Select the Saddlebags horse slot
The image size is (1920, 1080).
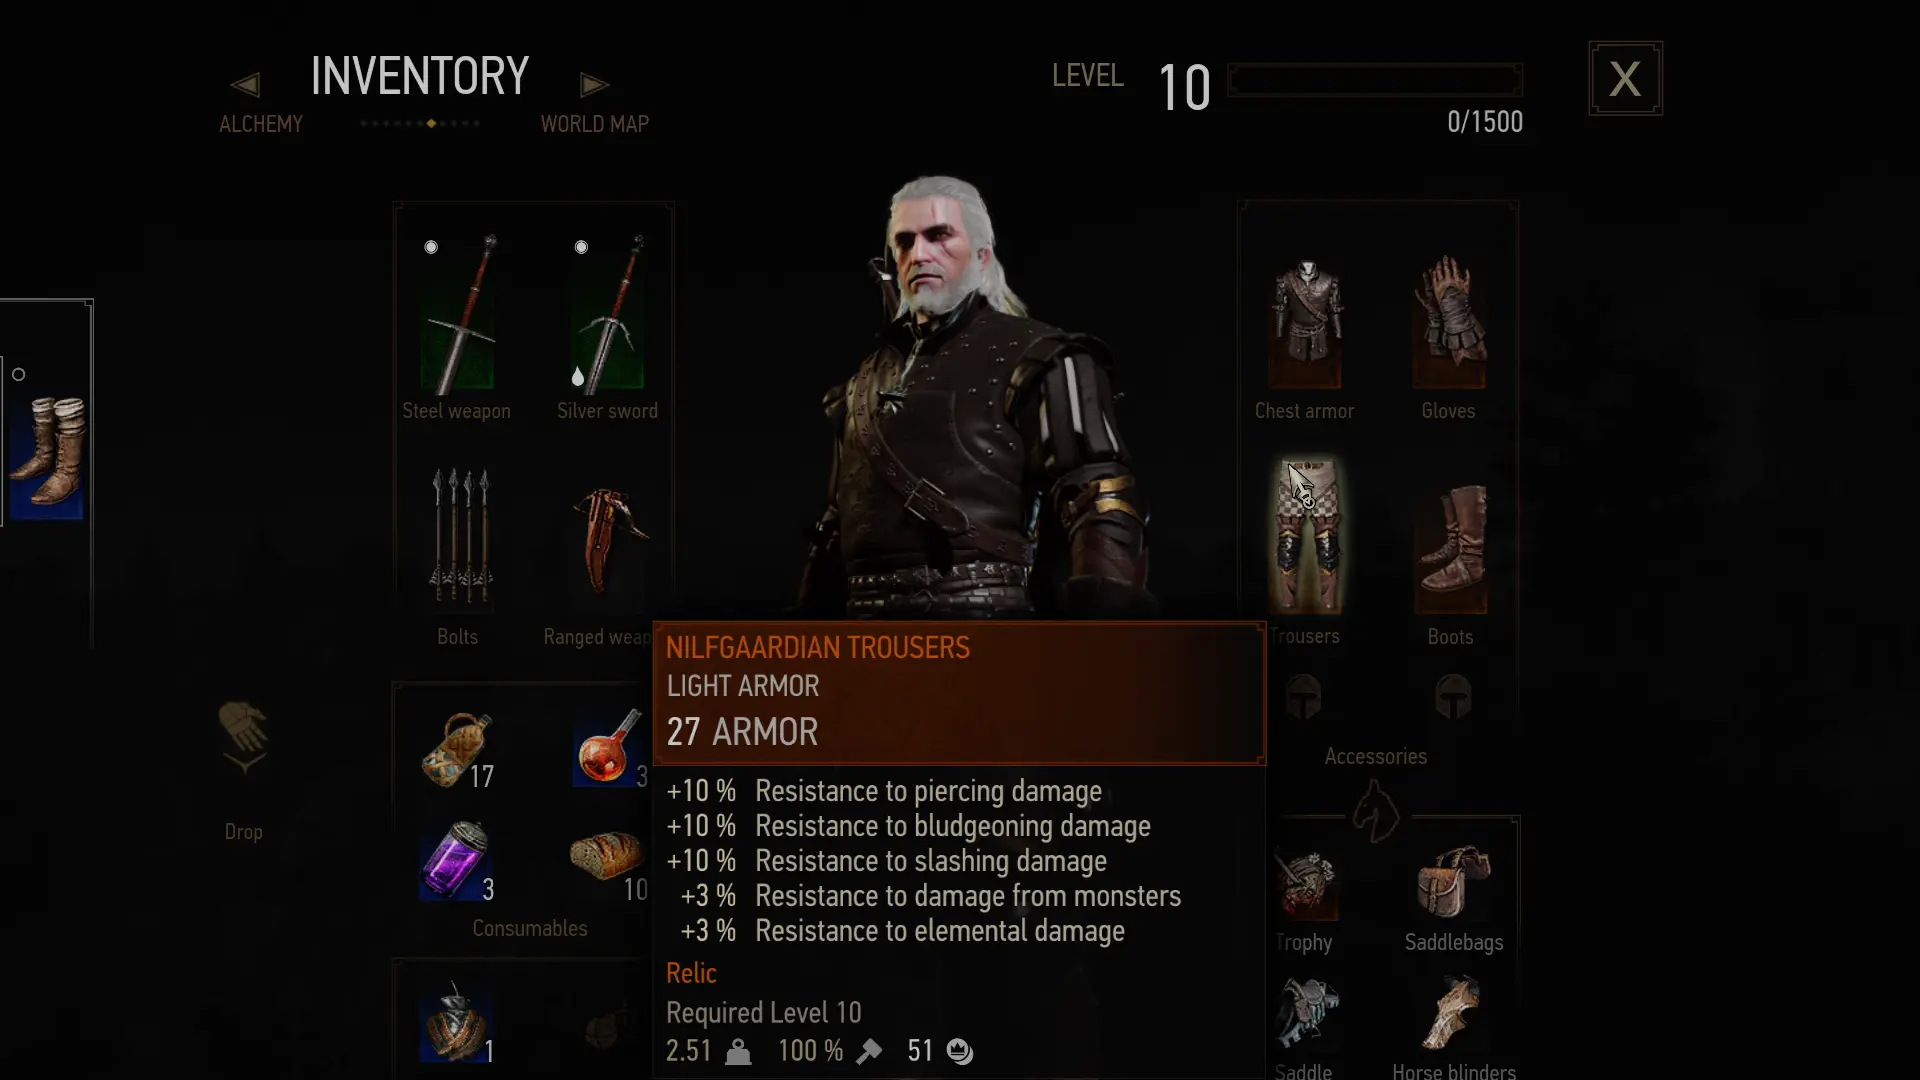[1453, 883]
